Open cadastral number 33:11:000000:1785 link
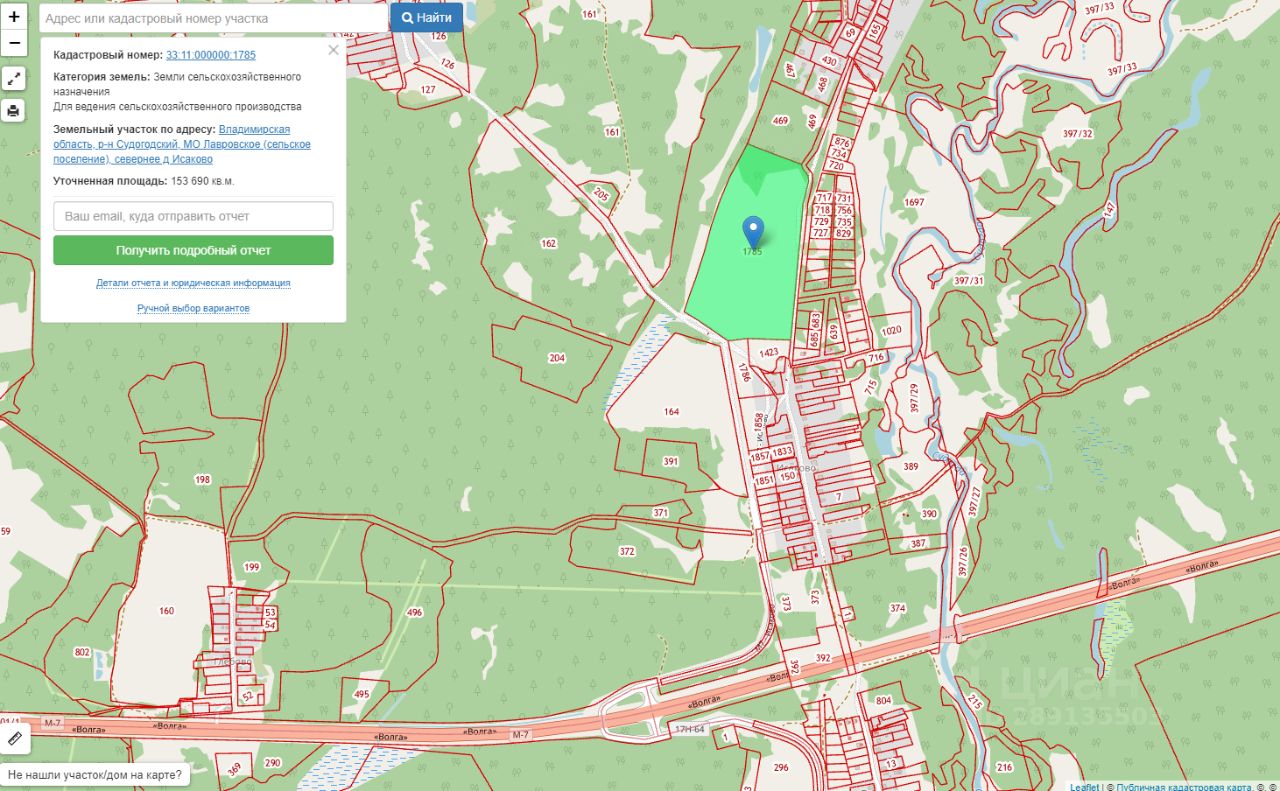The width and height of the screenshot is (1280, 791). tap(211, 55)
